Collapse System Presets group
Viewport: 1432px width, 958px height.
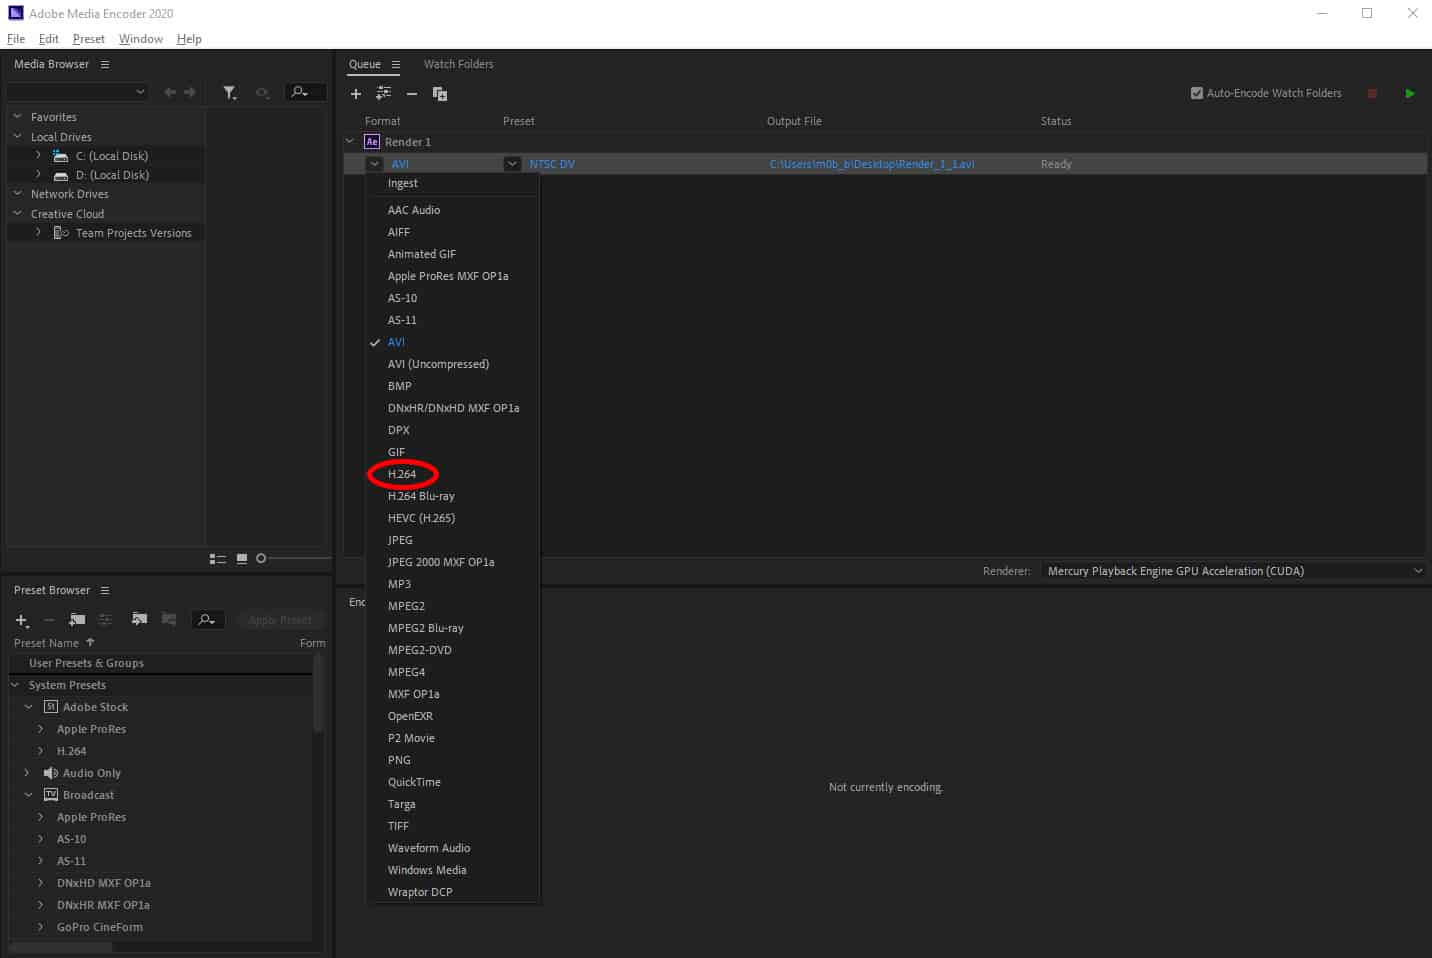click(x=15, y=685)
